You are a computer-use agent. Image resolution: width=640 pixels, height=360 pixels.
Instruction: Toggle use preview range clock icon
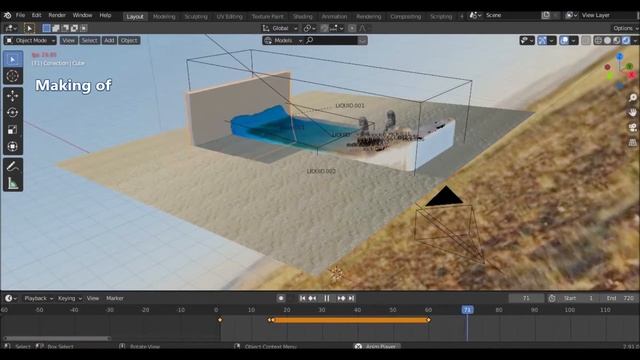coord(552,298)
